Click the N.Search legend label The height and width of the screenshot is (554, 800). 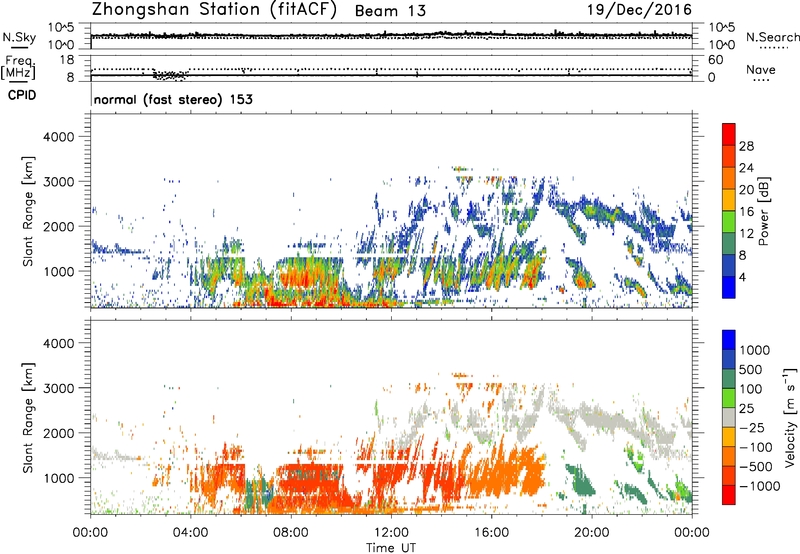(x=772, y=37)
